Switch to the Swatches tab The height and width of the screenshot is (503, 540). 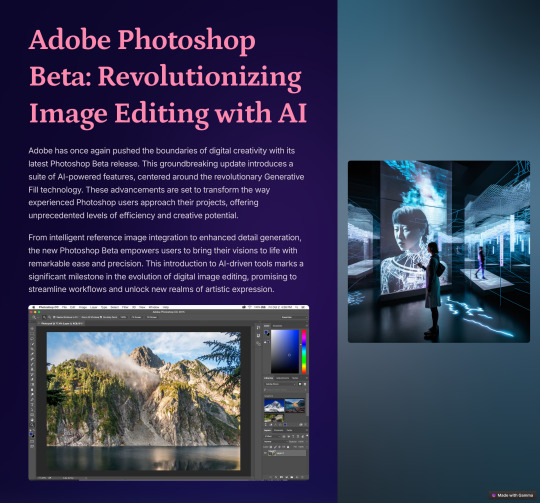click(278, 326)
